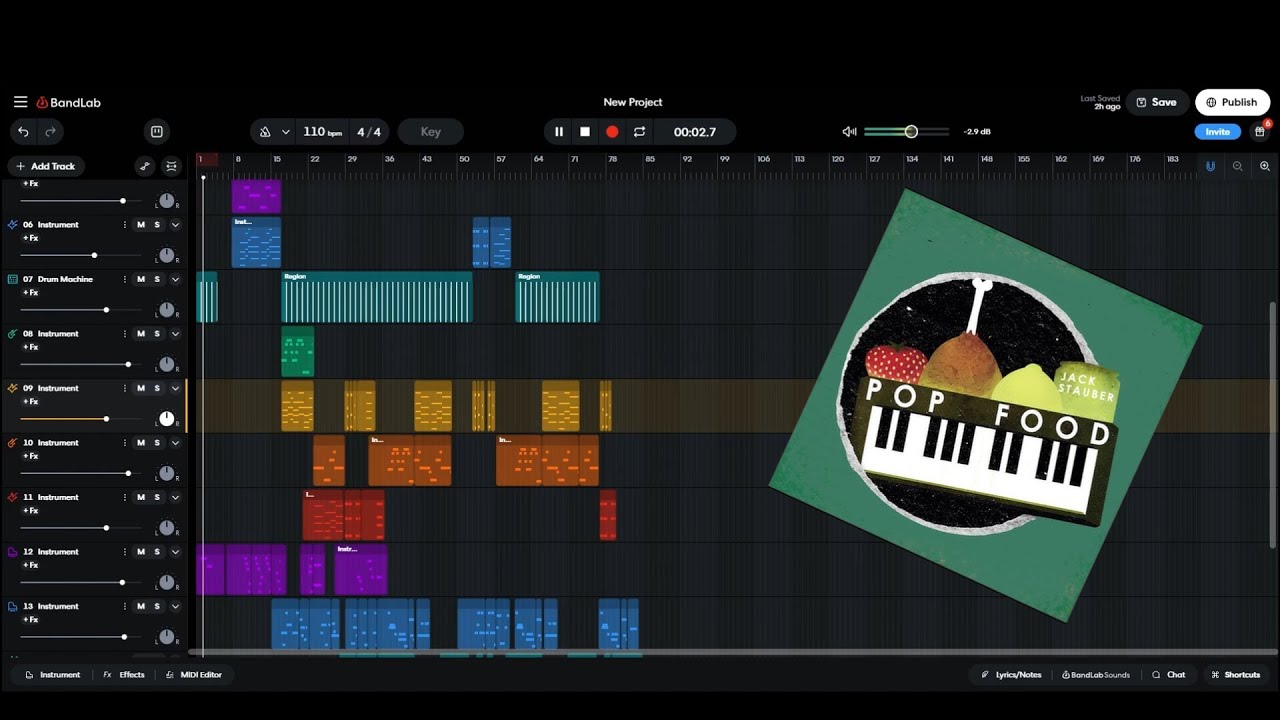1280x720 pixels.
Task: Mute track 12 Instrument
Action: point(141,552)
